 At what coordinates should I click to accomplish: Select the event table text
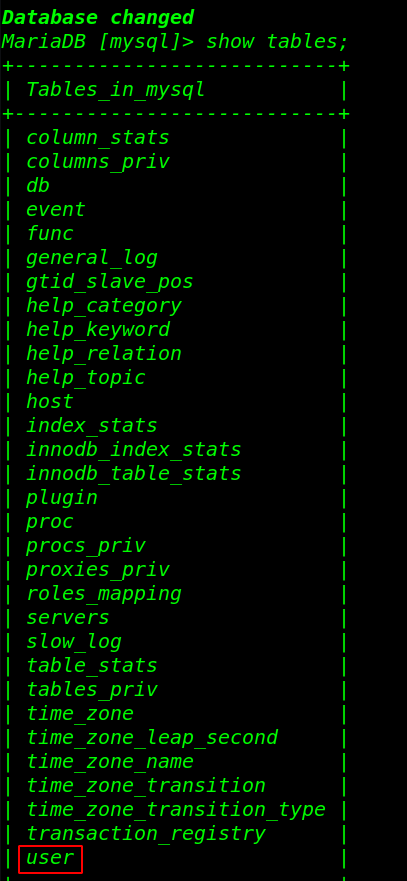[x=56, y=210]
